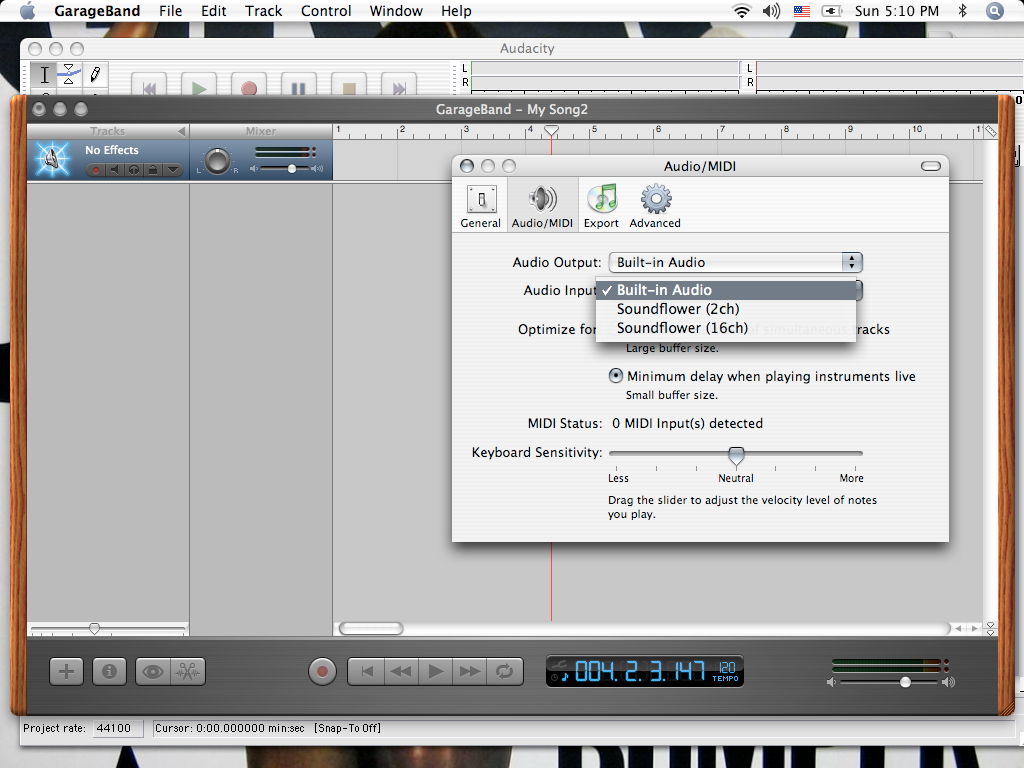Open the track editor scissors button

click(x=188, y=671)
